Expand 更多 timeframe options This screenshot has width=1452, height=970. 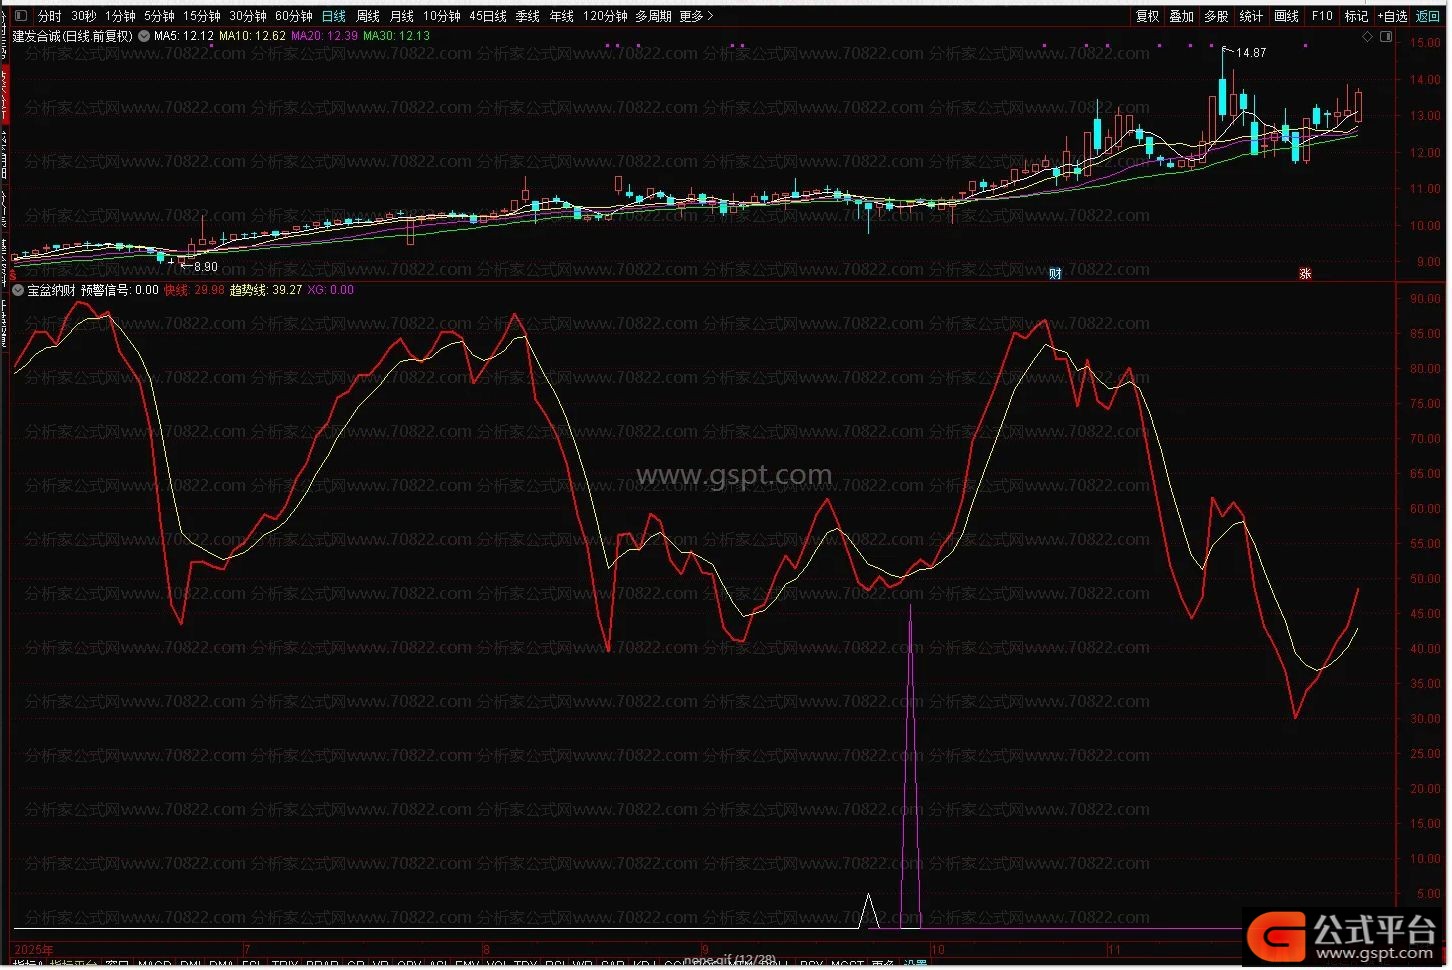point(696,16)
